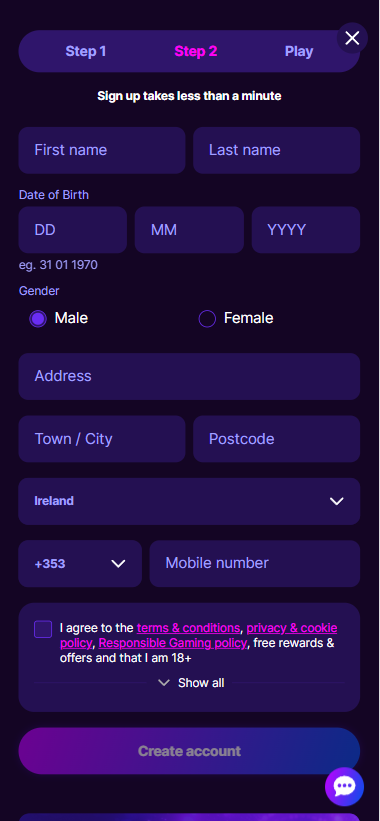This screenshot has width=380, height=821.
Task: Select the Female gender option
Action: 236,318
